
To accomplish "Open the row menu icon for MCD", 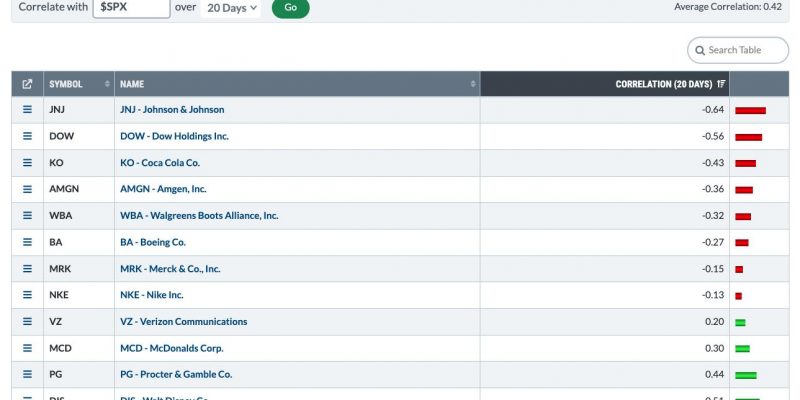I will click(28, 348).
